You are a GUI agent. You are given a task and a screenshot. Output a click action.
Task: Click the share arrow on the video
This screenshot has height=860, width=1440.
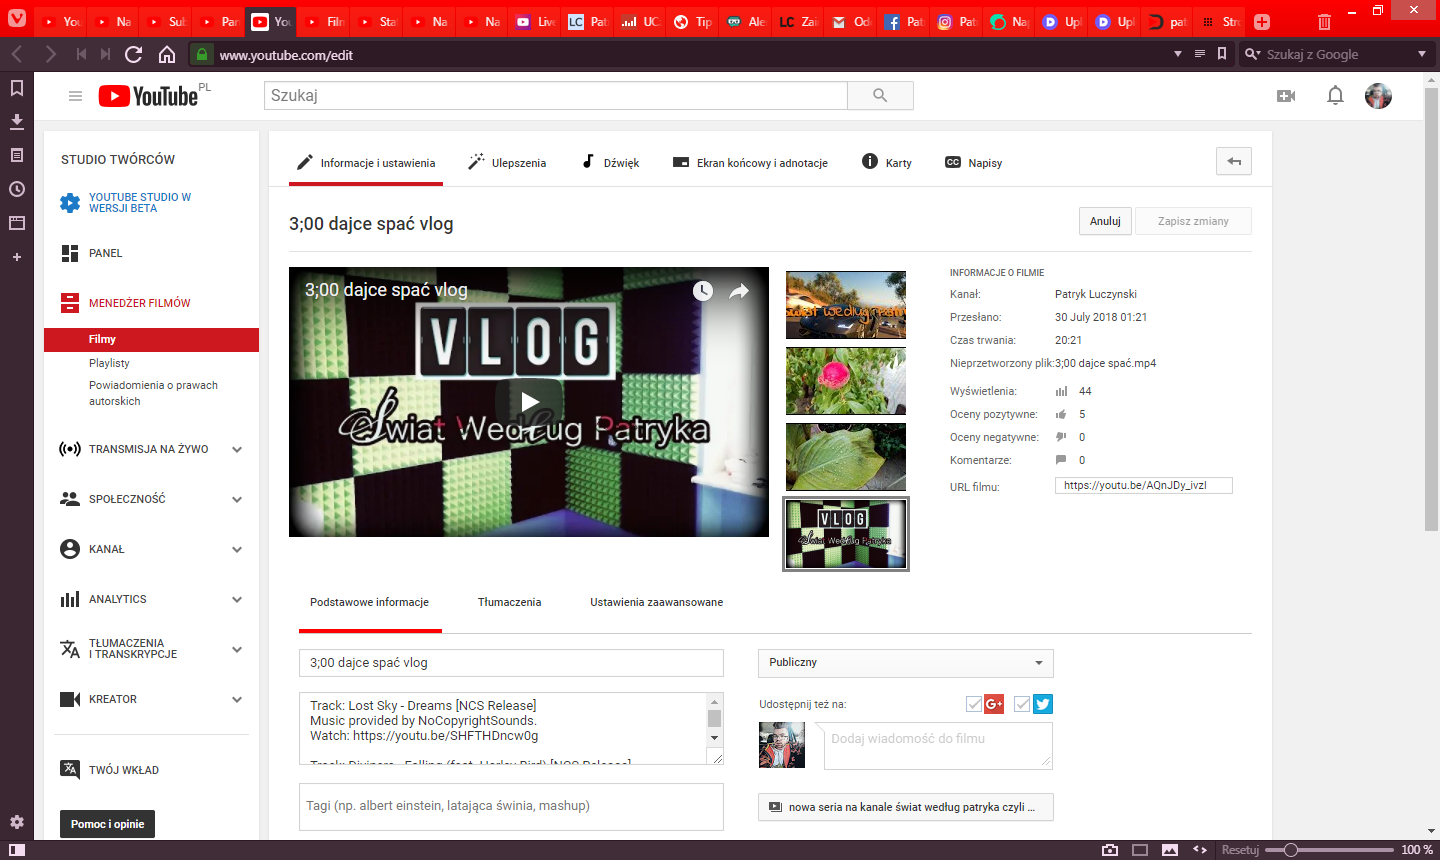pos(739,291)
